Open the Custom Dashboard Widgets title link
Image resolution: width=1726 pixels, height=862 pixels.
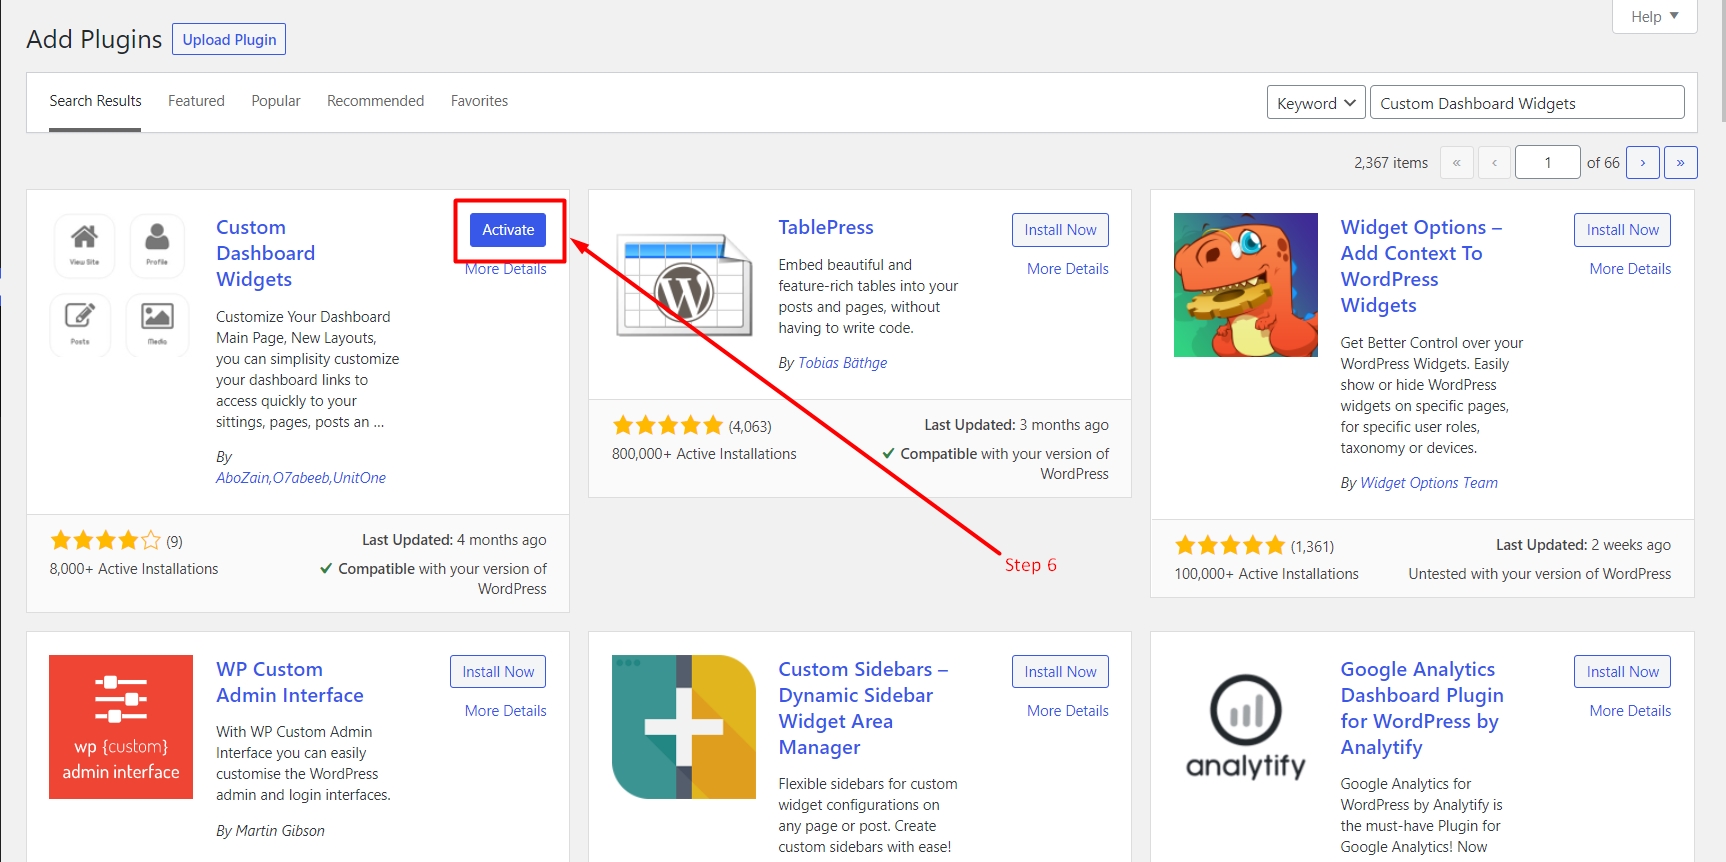point(266,254)
